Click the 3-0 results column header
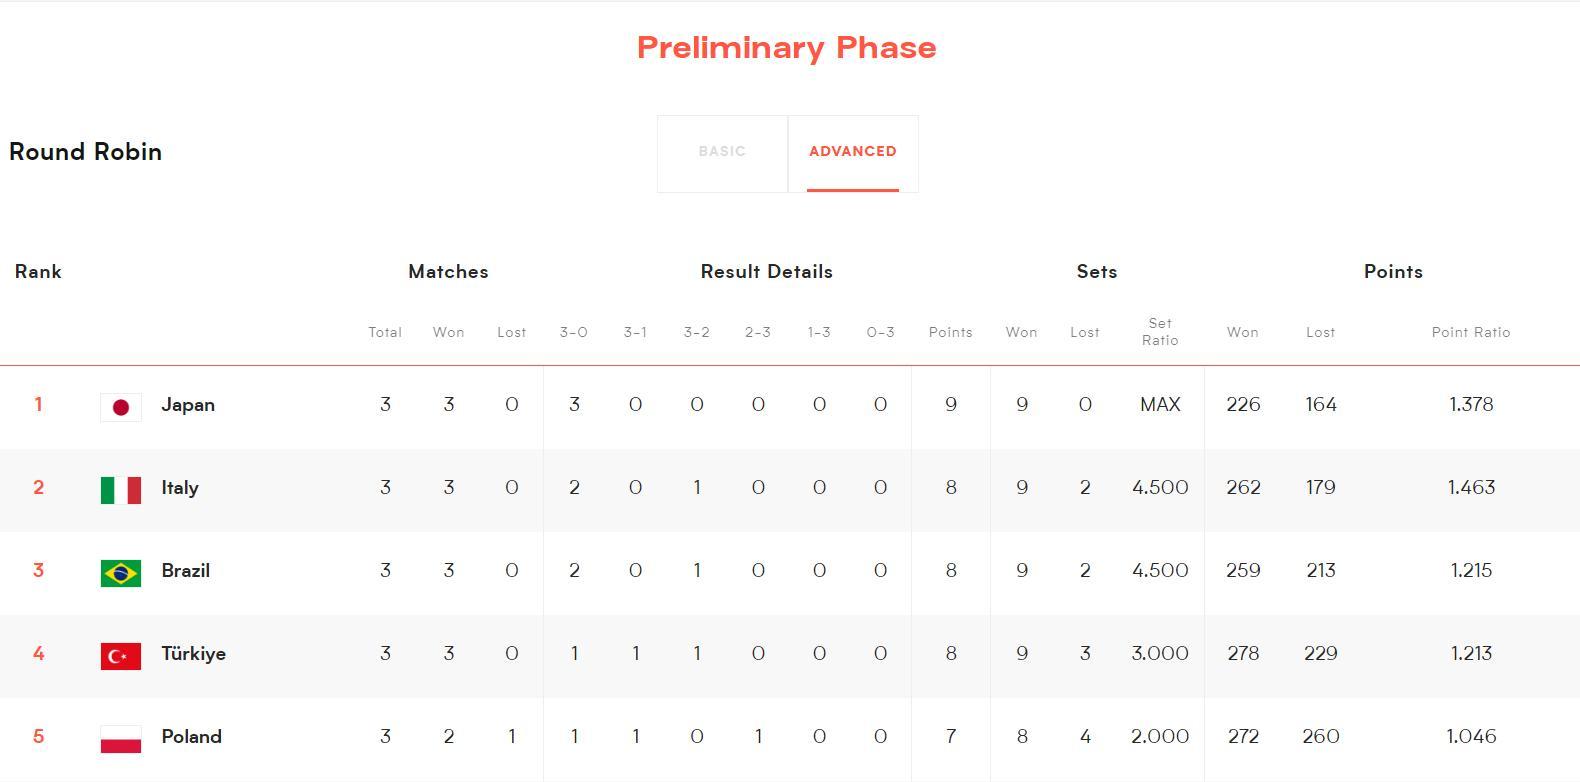The image size is (1580, 782). tap(573, 332)
